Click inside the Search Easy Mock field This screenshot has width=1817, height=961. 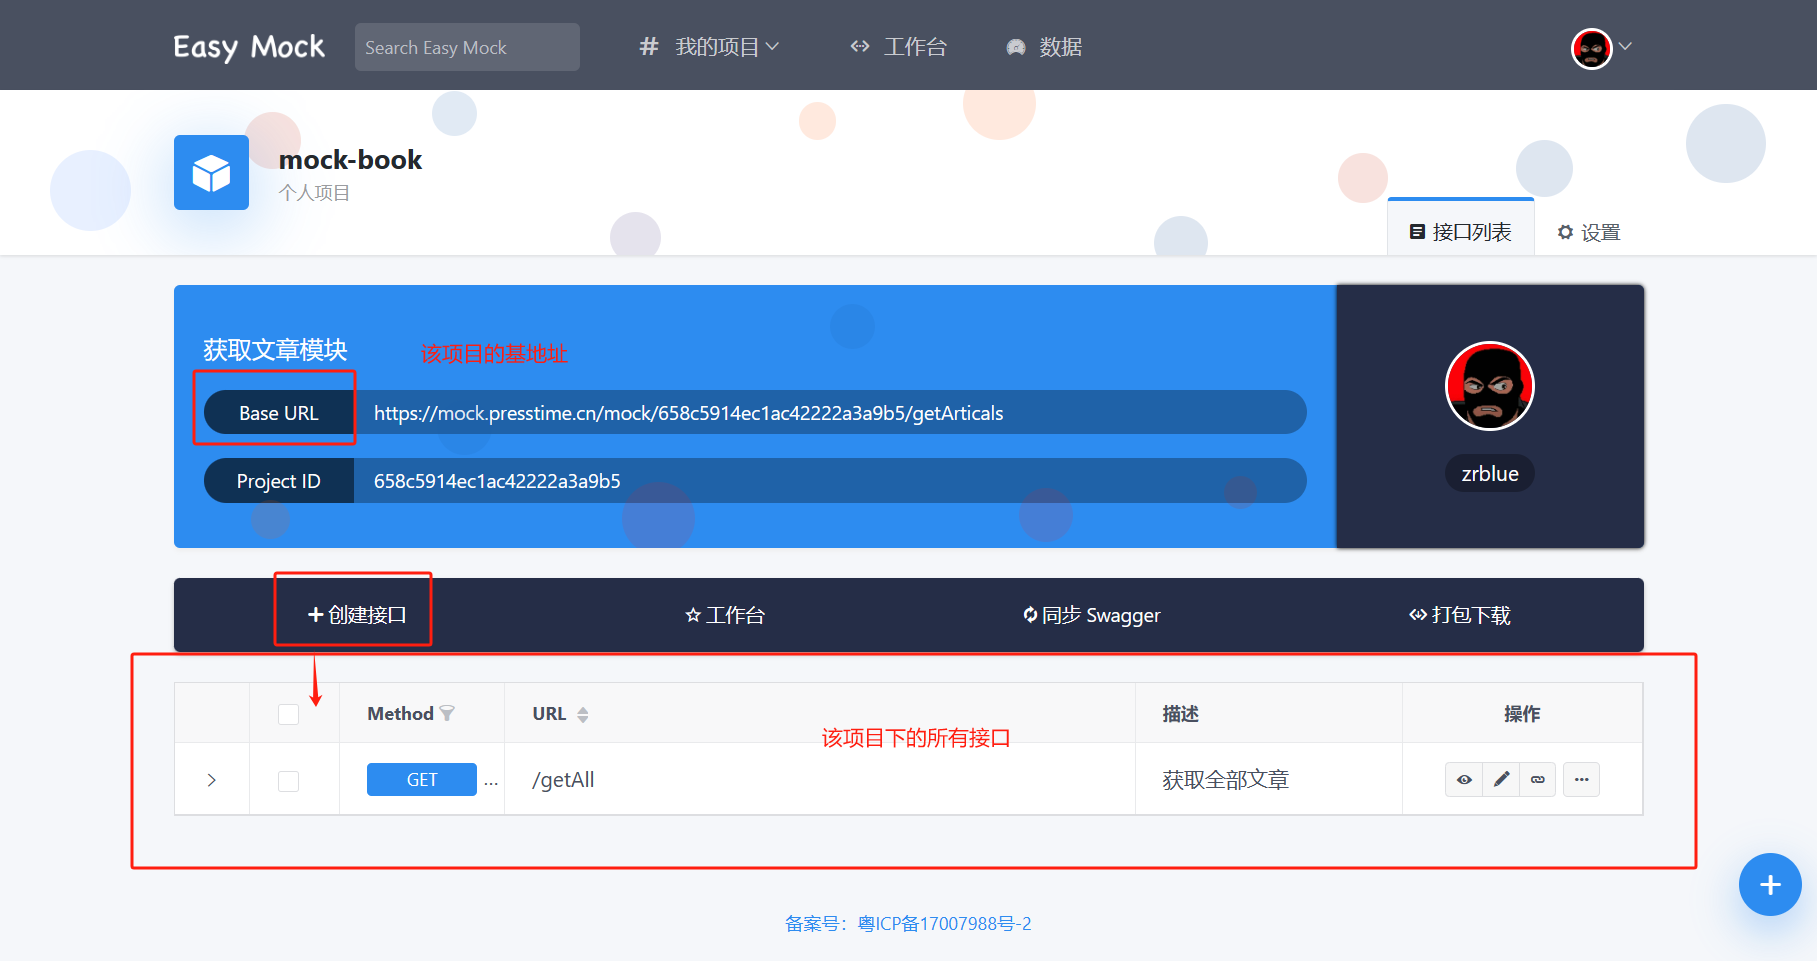tap(466, 46)
